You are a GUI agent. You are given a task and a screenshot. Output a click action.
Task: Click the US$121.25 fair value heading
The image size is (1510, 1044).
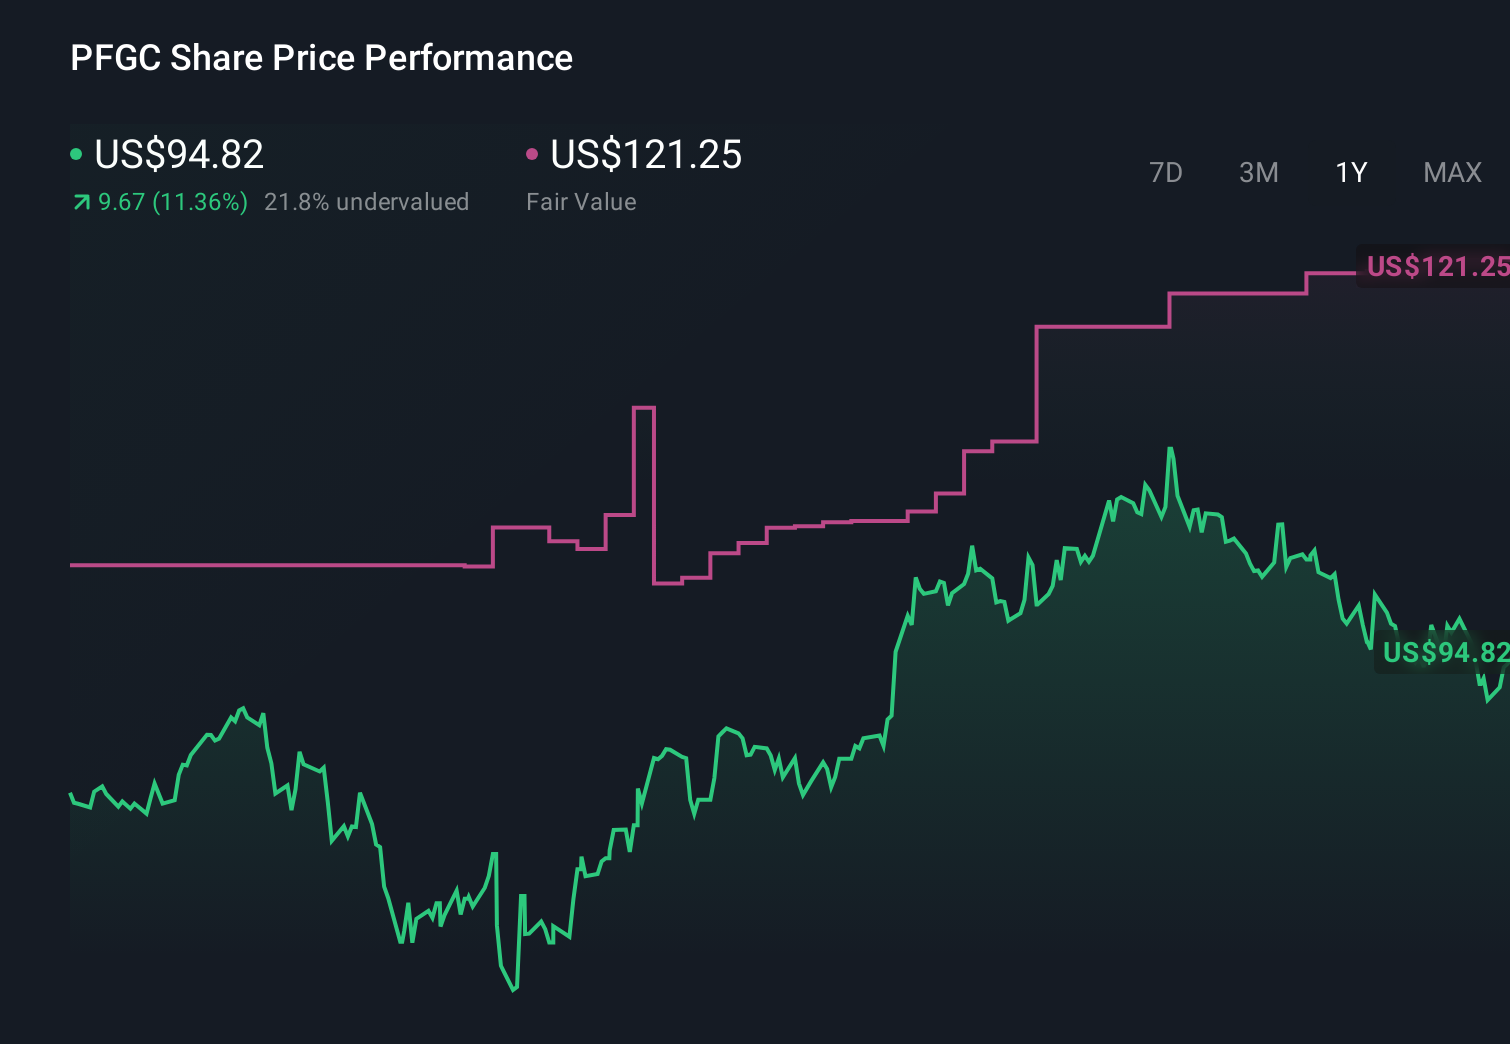pyautogui.click(x=646, y=155)
